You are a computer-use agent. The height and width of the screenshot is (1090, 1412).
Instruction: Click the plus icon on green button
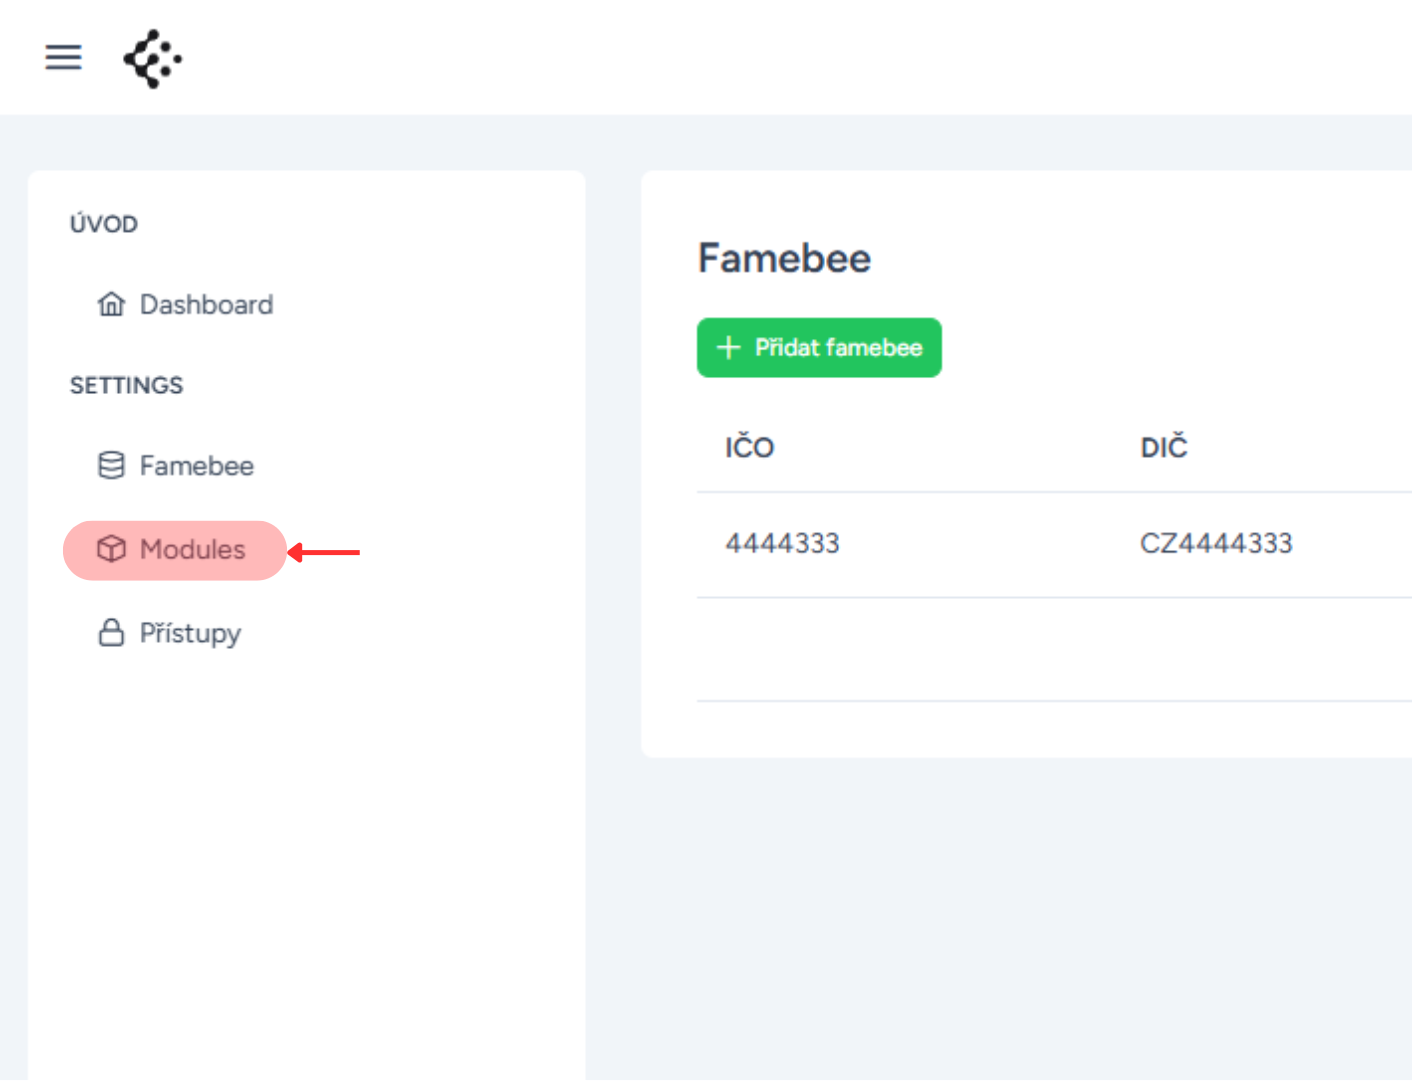tap(729, 347)
